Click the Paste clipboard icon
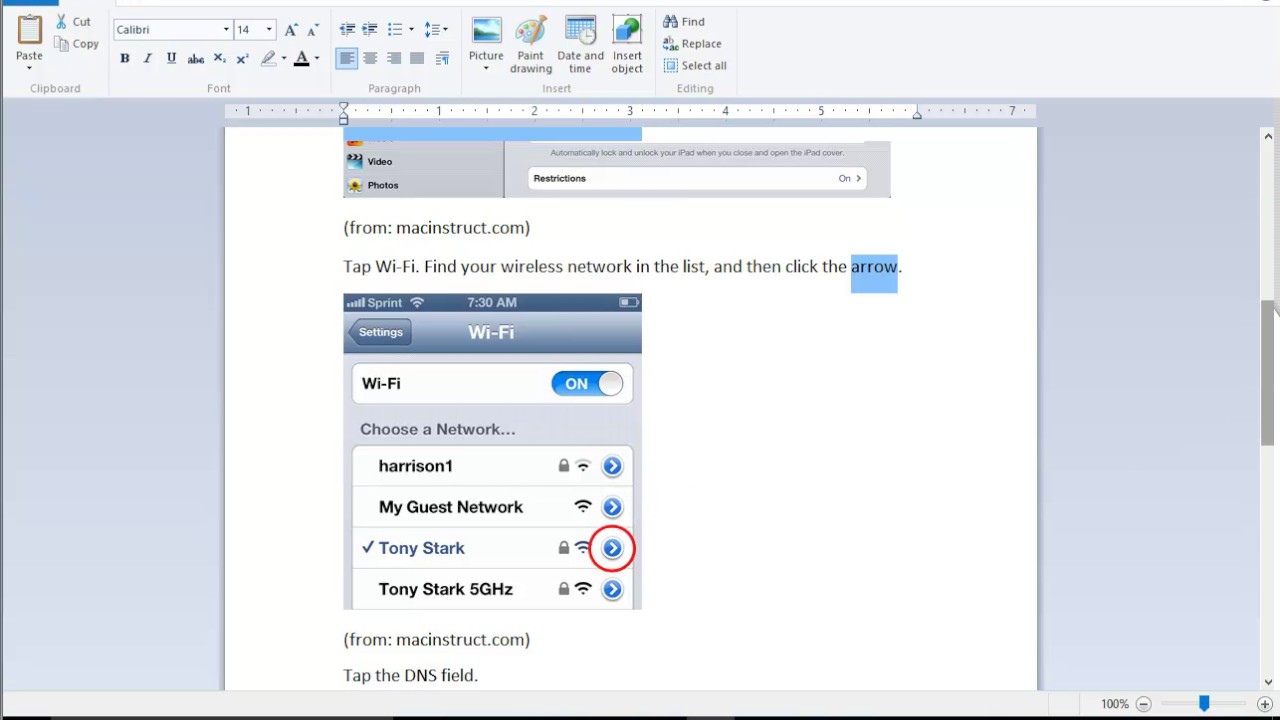This screenshot has width=1280, height=720. pos(29,30)
